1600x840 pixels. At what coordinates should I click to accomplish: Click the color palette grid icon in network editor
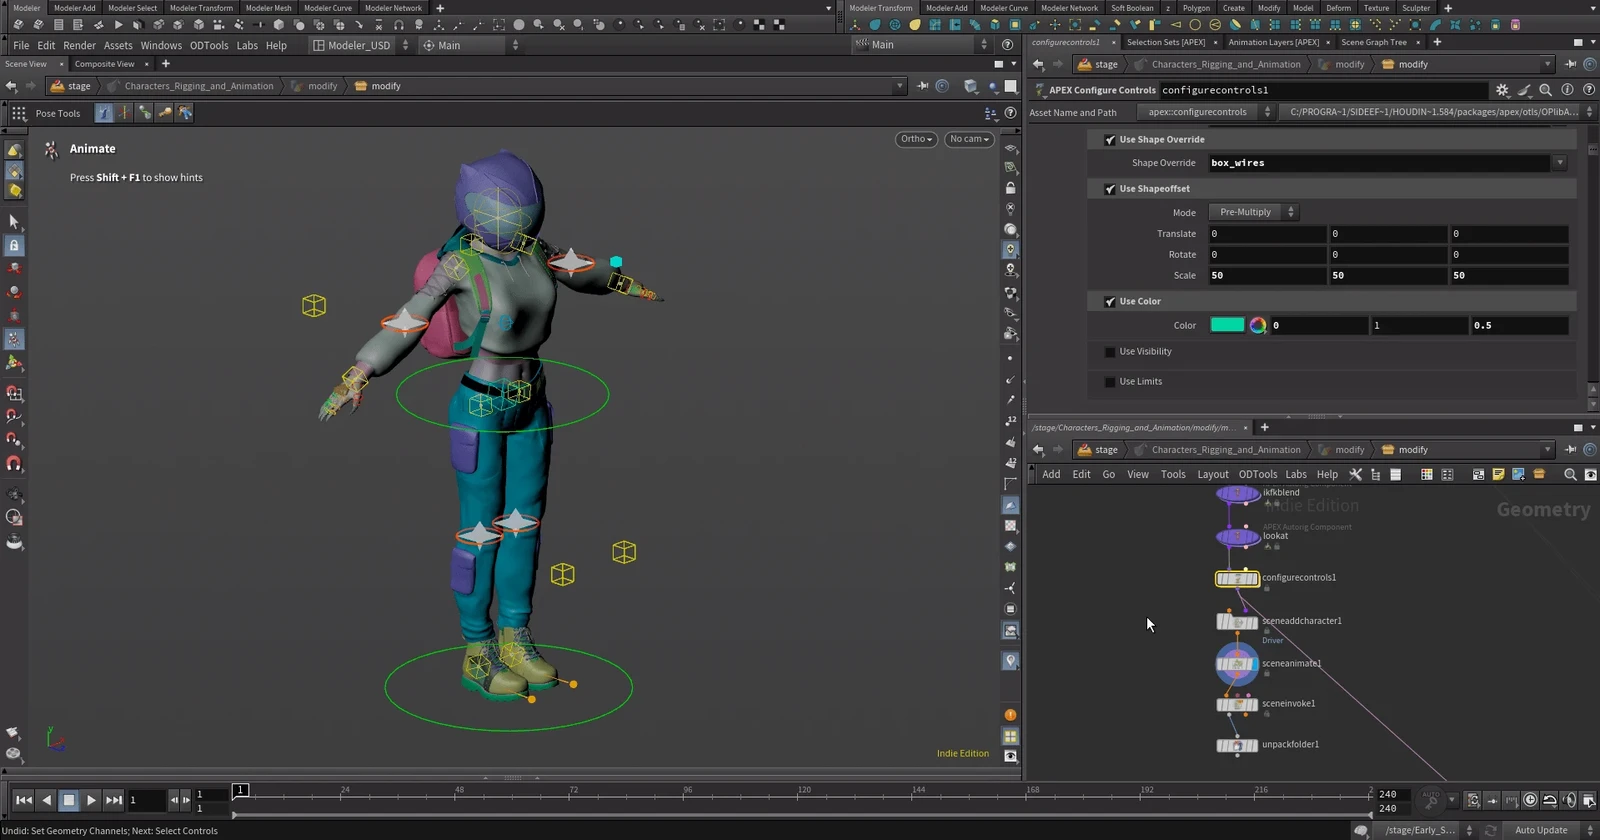pos(1427,475)
